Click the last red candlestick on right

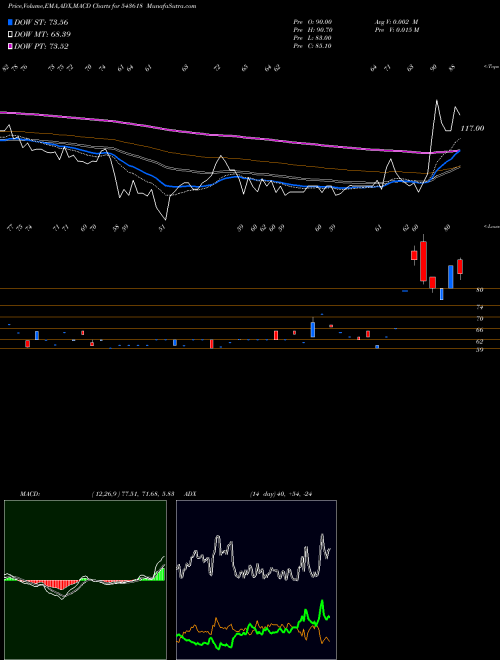point(460,267)
